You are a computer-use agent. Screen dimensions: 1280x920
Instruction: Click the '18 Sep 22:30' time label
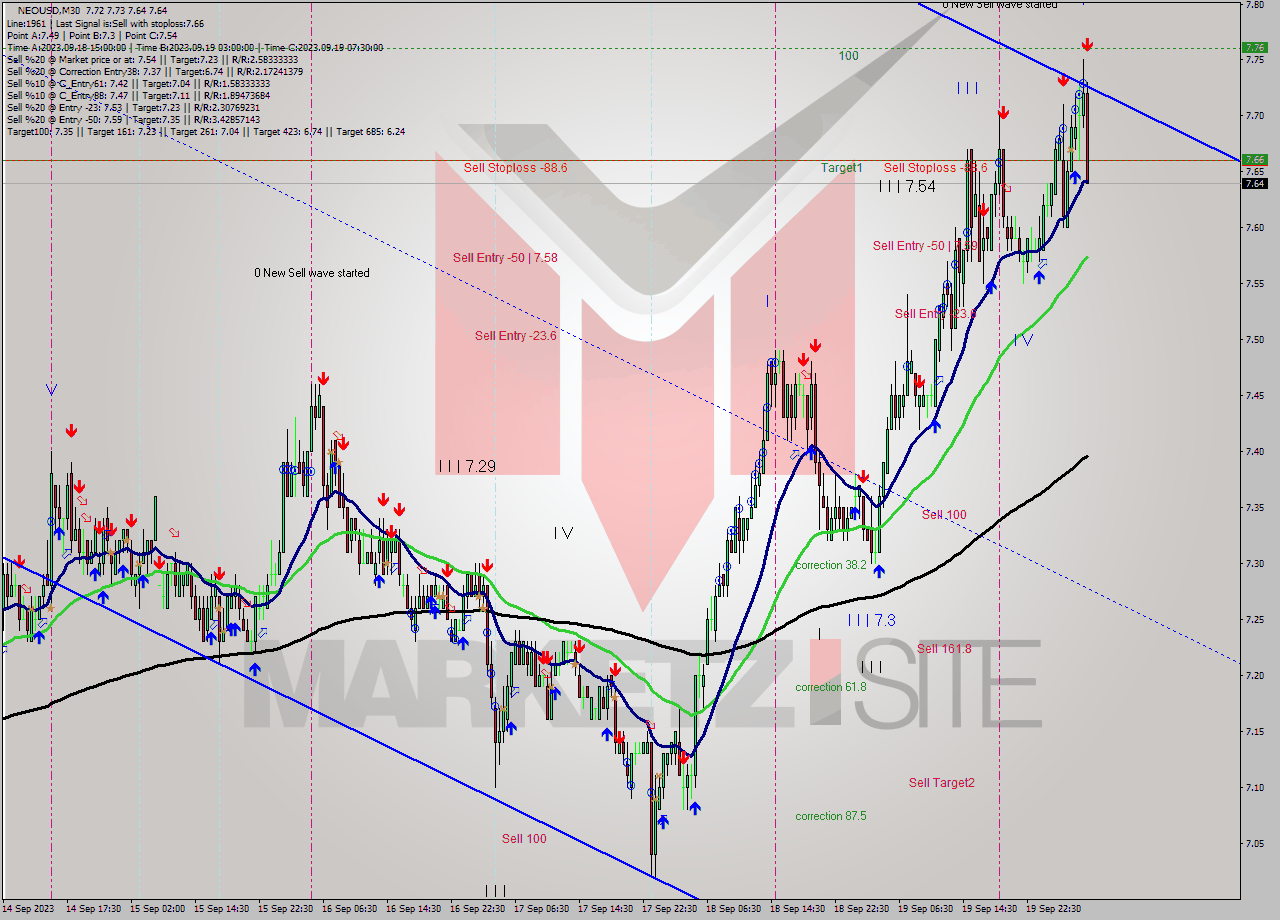(x=862, y=909)
